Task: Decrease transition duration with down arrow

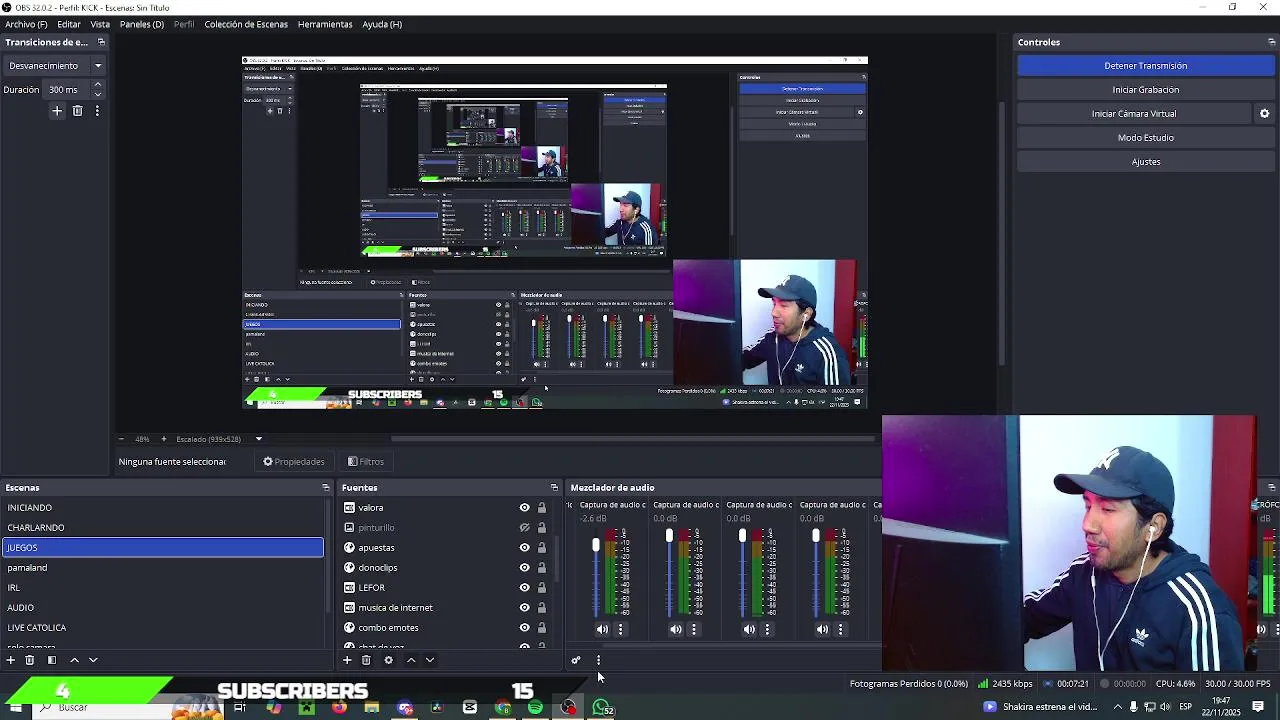Action: [97, 94]
